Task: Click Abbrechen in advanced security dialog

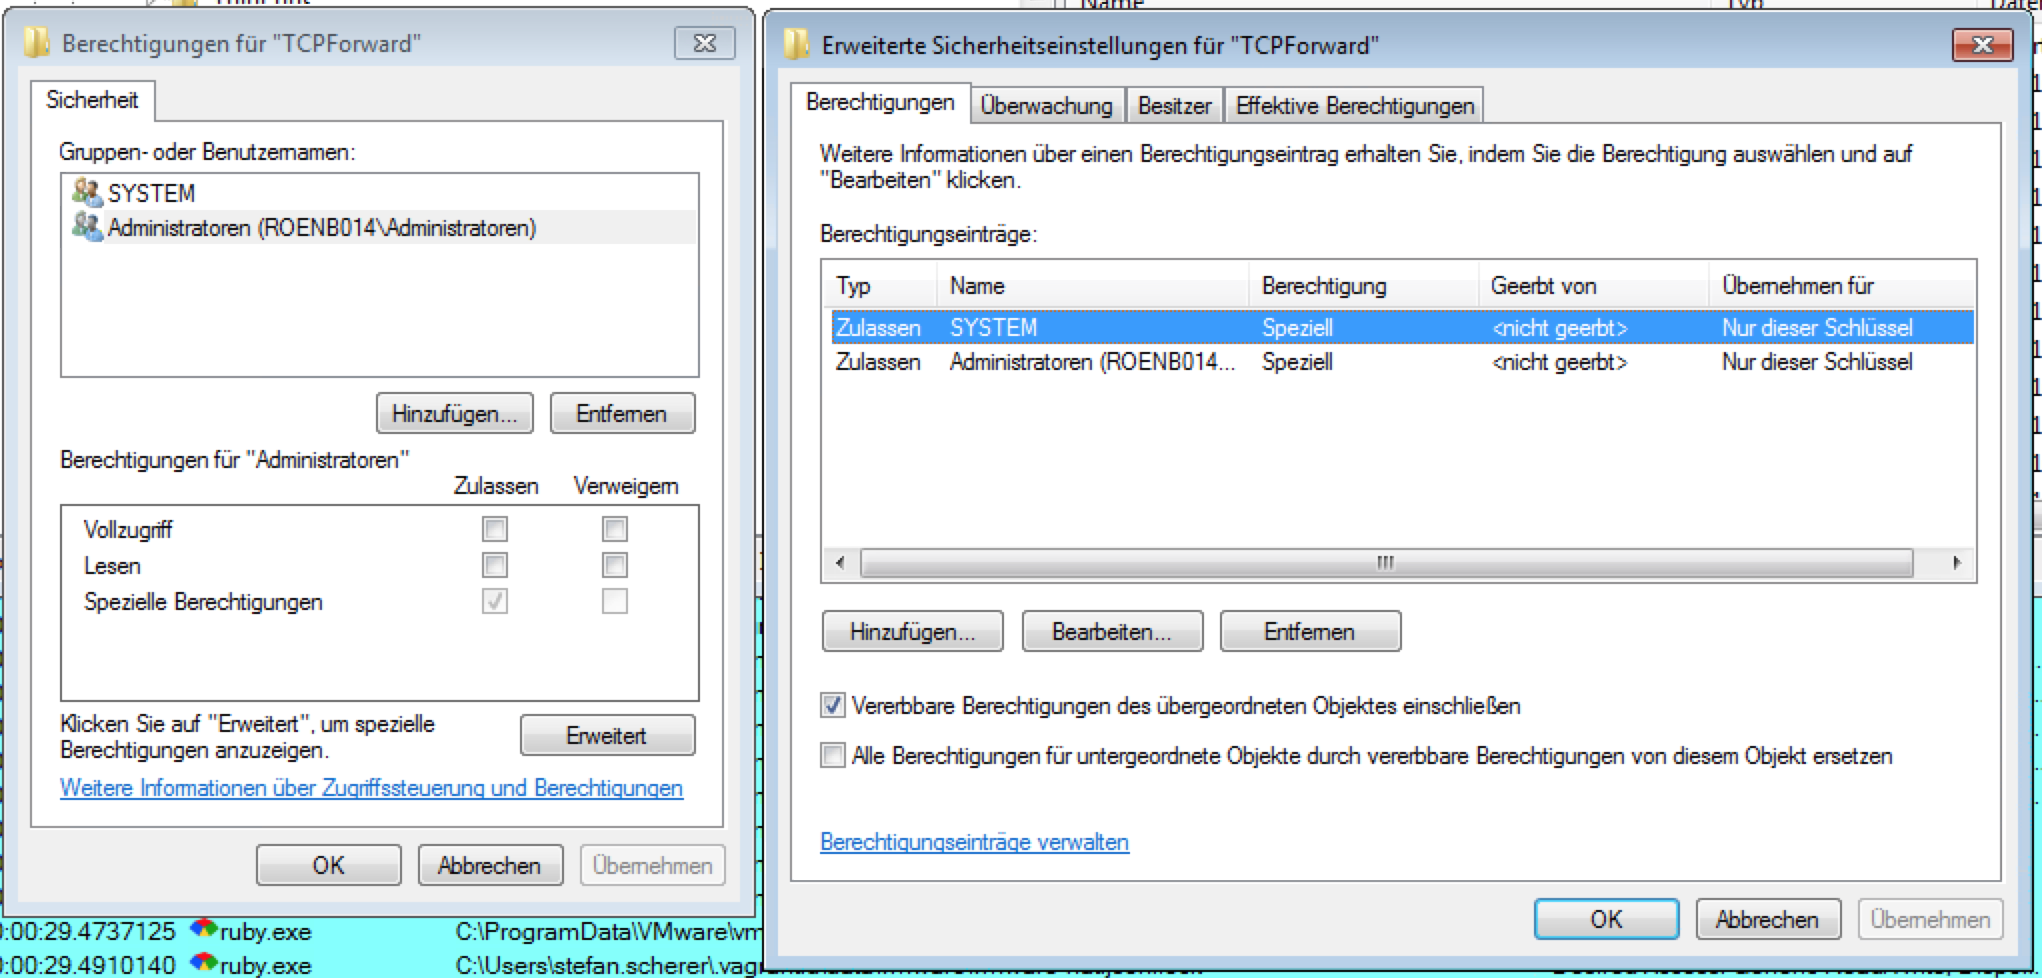Action: pyautogui.click(x=1768, y=919)
